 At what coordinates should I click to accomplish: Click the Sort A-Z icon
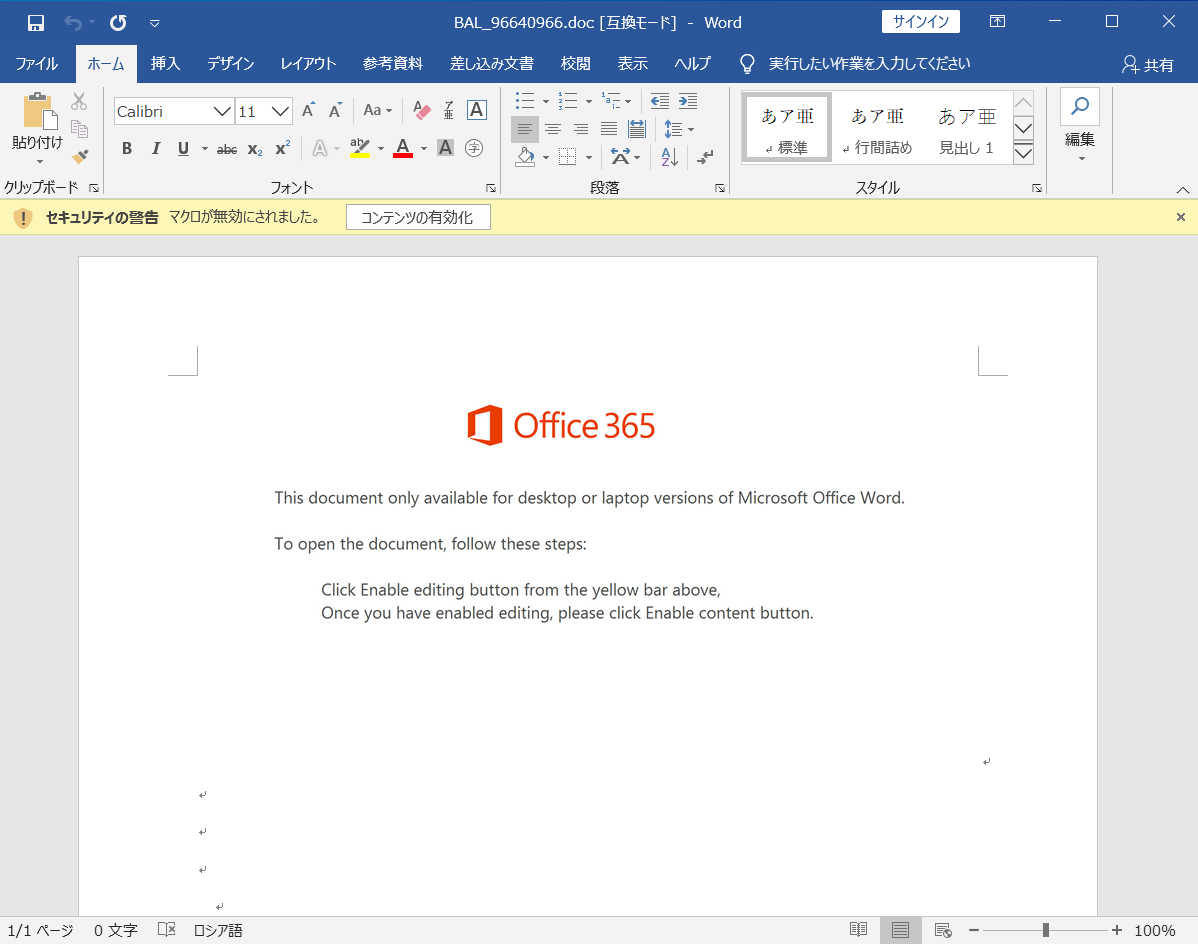point(669,157)
